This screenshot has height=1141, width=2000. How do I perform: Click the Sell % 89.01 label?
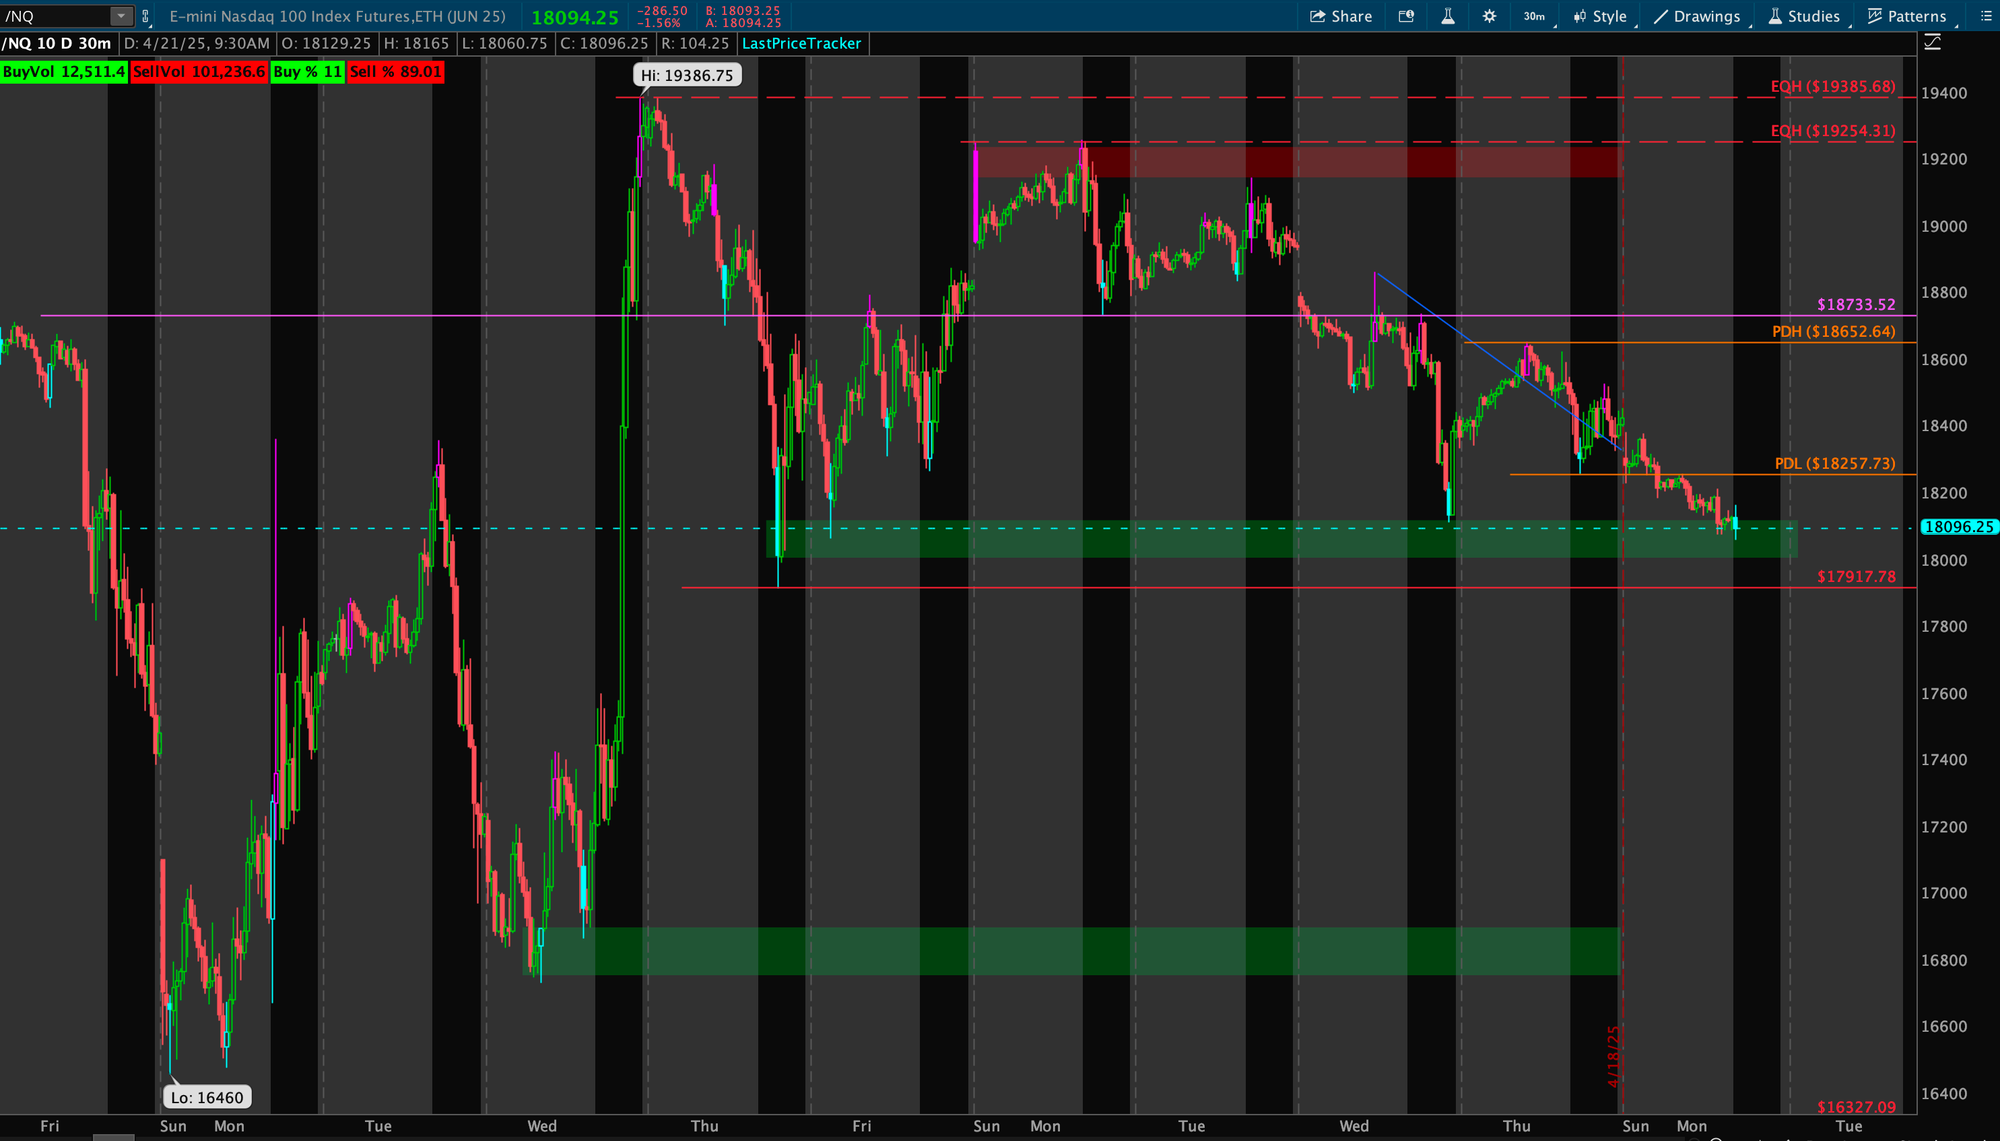(x=395, y=72)
